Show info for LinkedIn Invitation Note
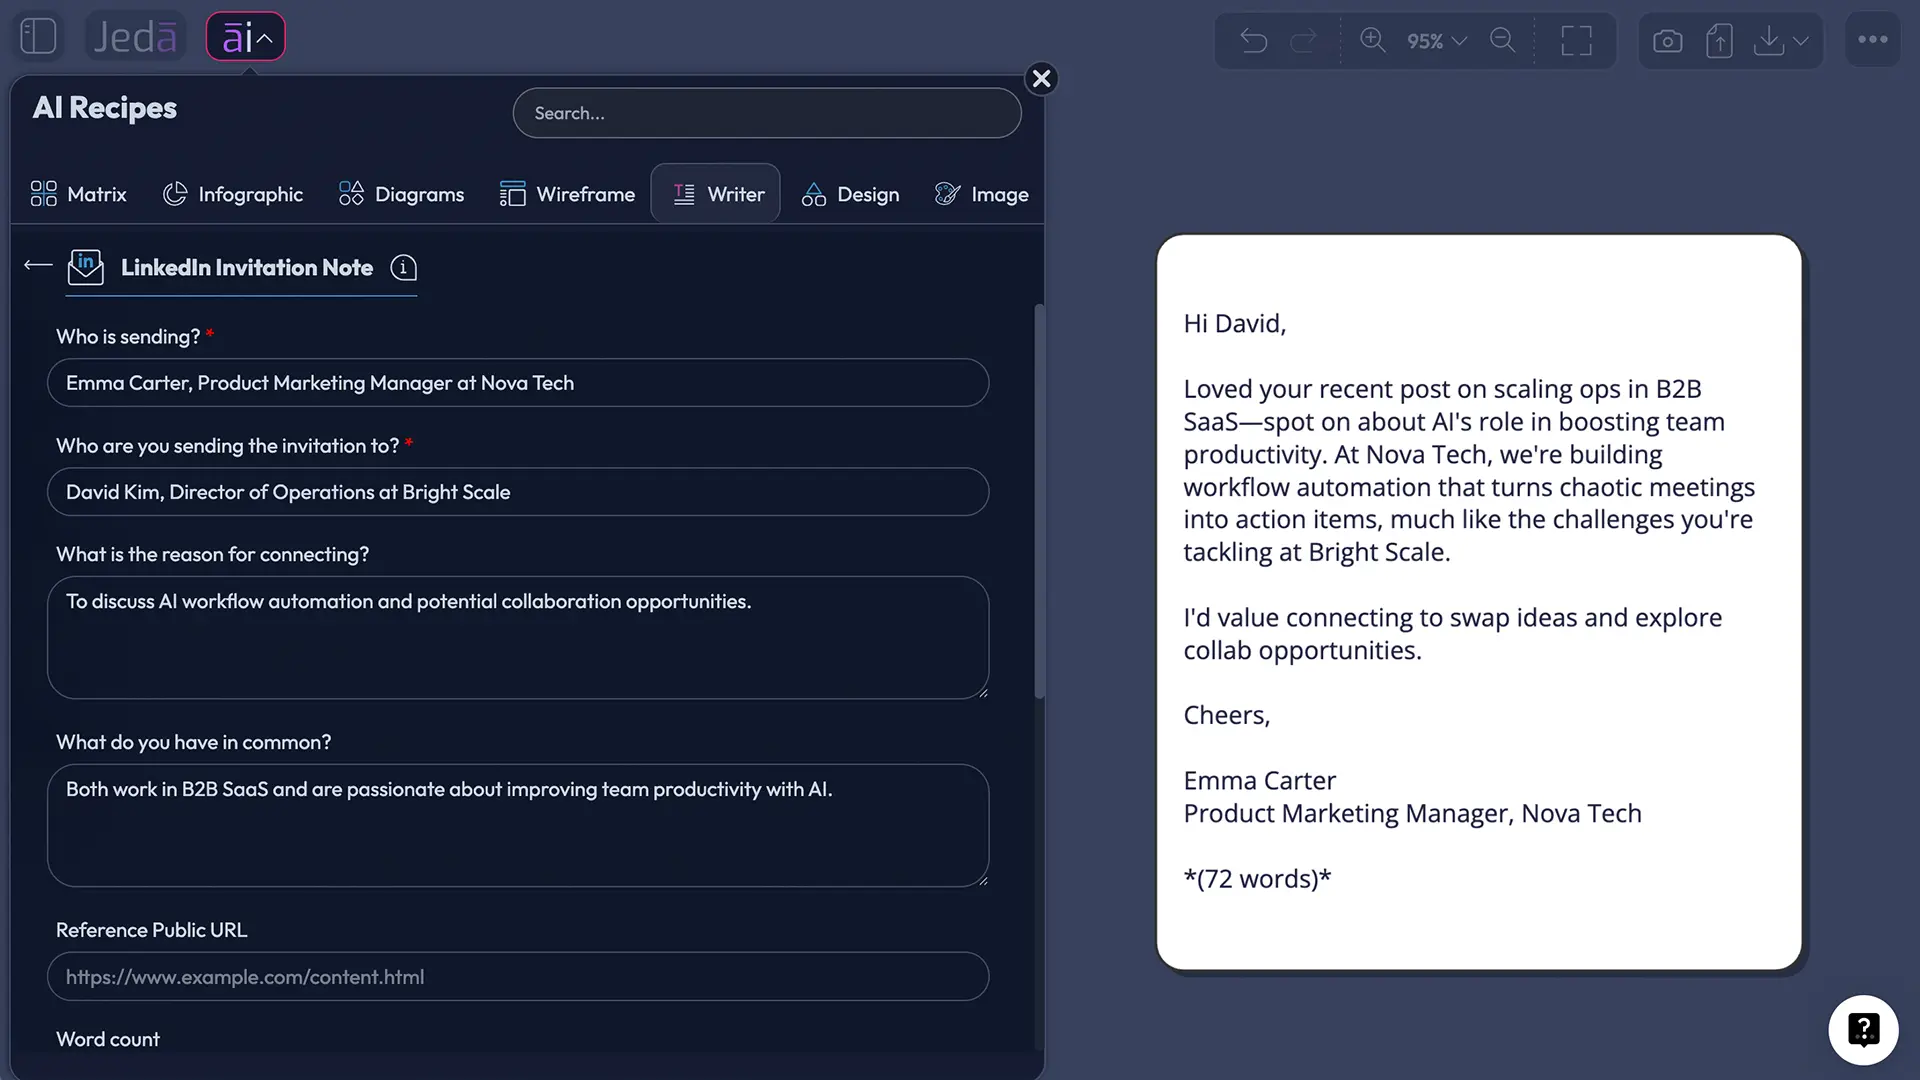 (404, 268)
